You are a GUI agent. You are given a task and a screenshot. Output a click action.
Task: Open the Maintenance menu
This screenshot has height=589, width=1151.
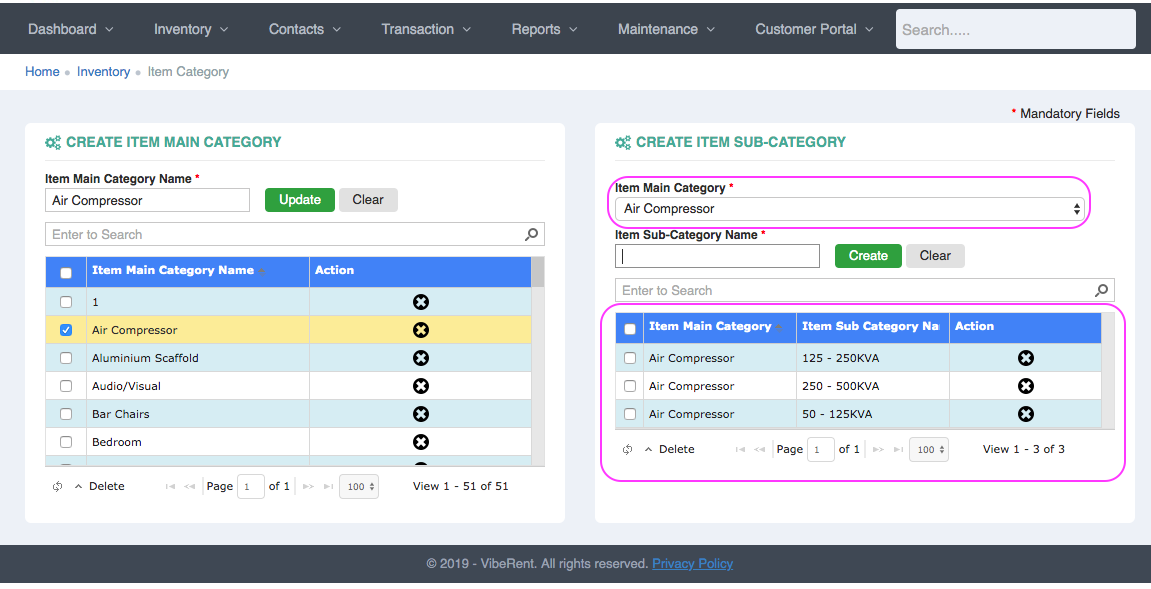point(665,29)
